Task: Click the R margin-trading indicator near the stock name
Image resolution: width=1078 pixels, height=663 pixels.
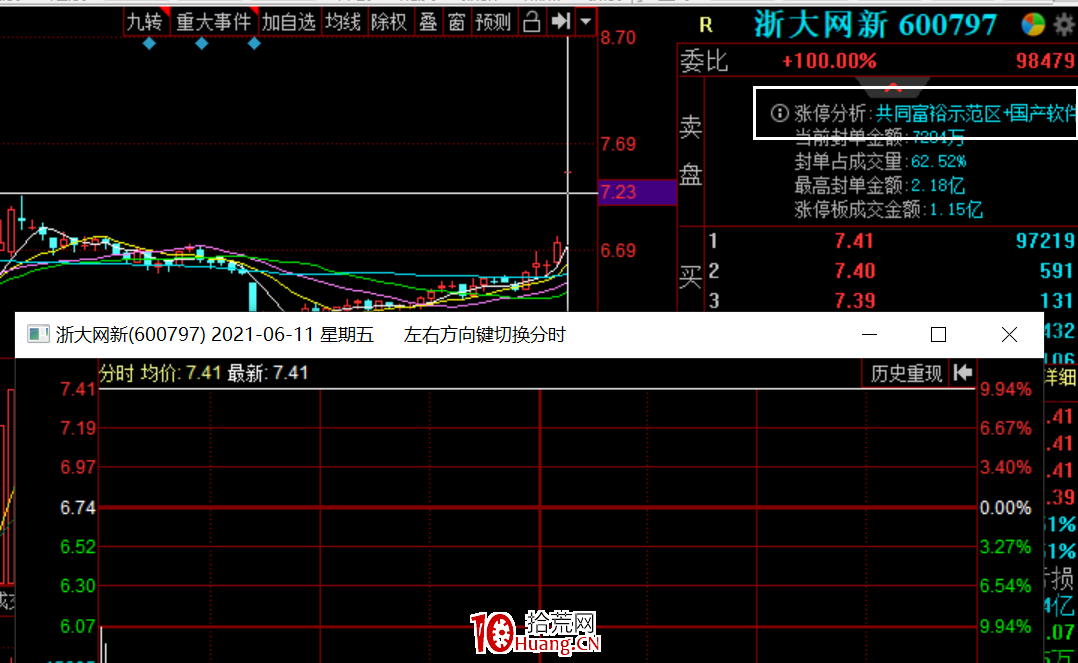Action: tap(707, 23)
